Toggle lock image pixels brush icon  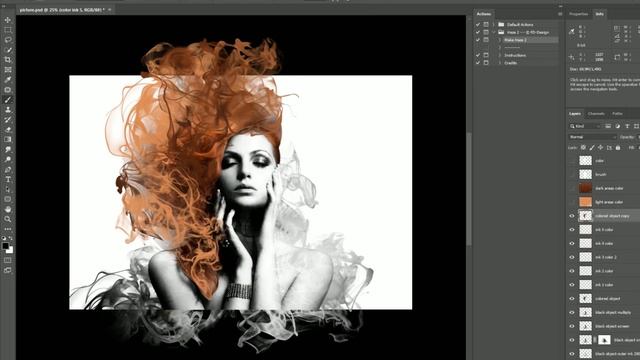pyautogui.click(x=592, y=148)
